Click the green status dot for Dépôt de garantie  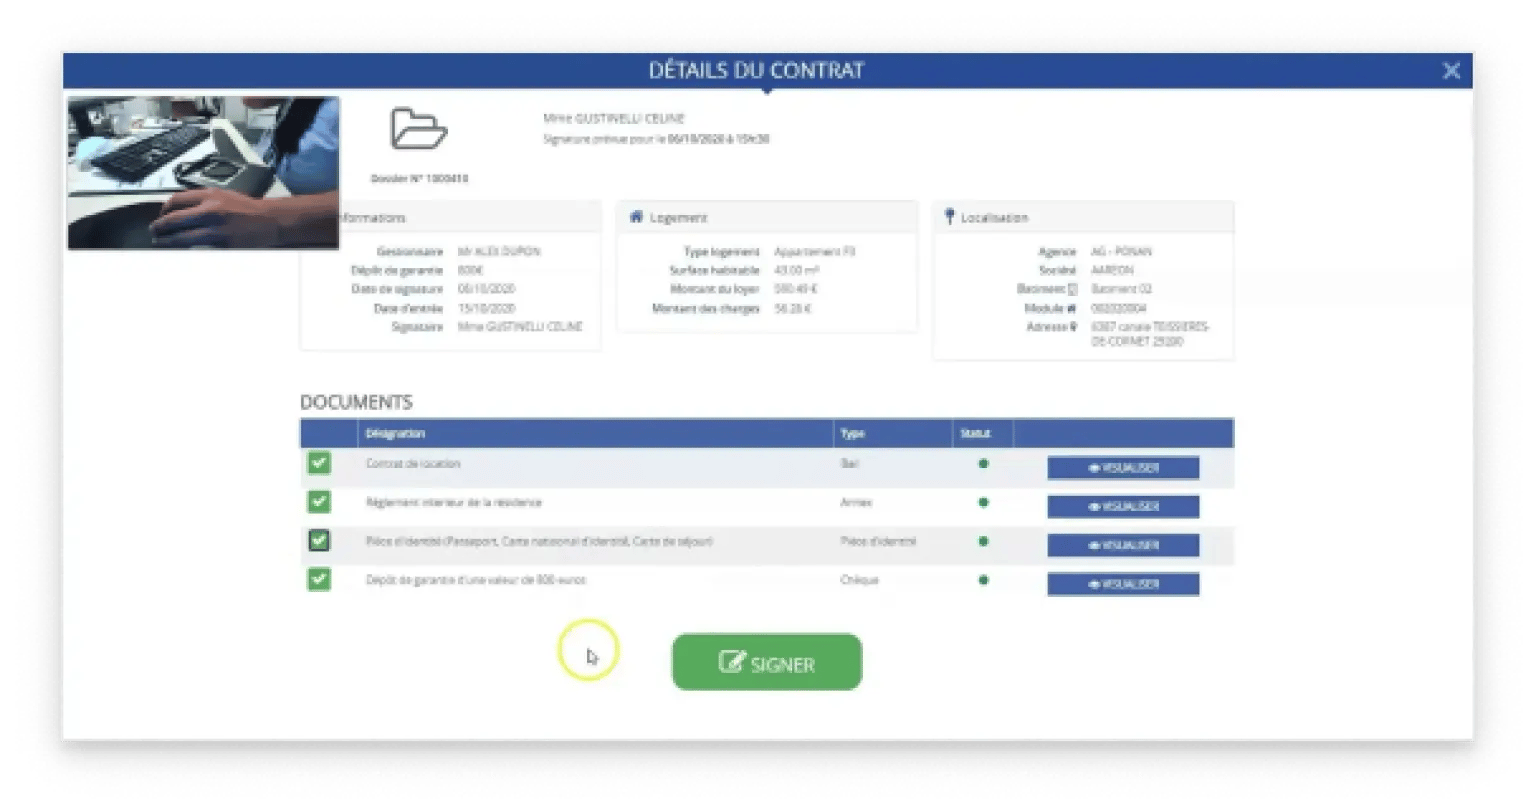point(983,580)
